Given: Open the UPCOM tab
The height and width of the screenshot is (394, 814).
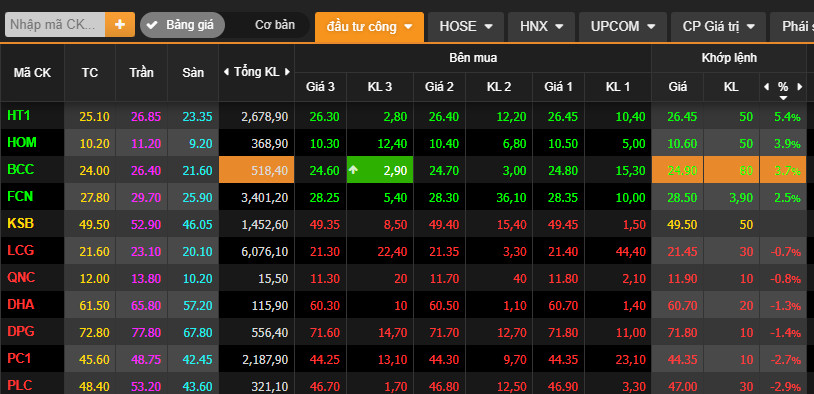Looking at the screenshot, I should (622, 26).
